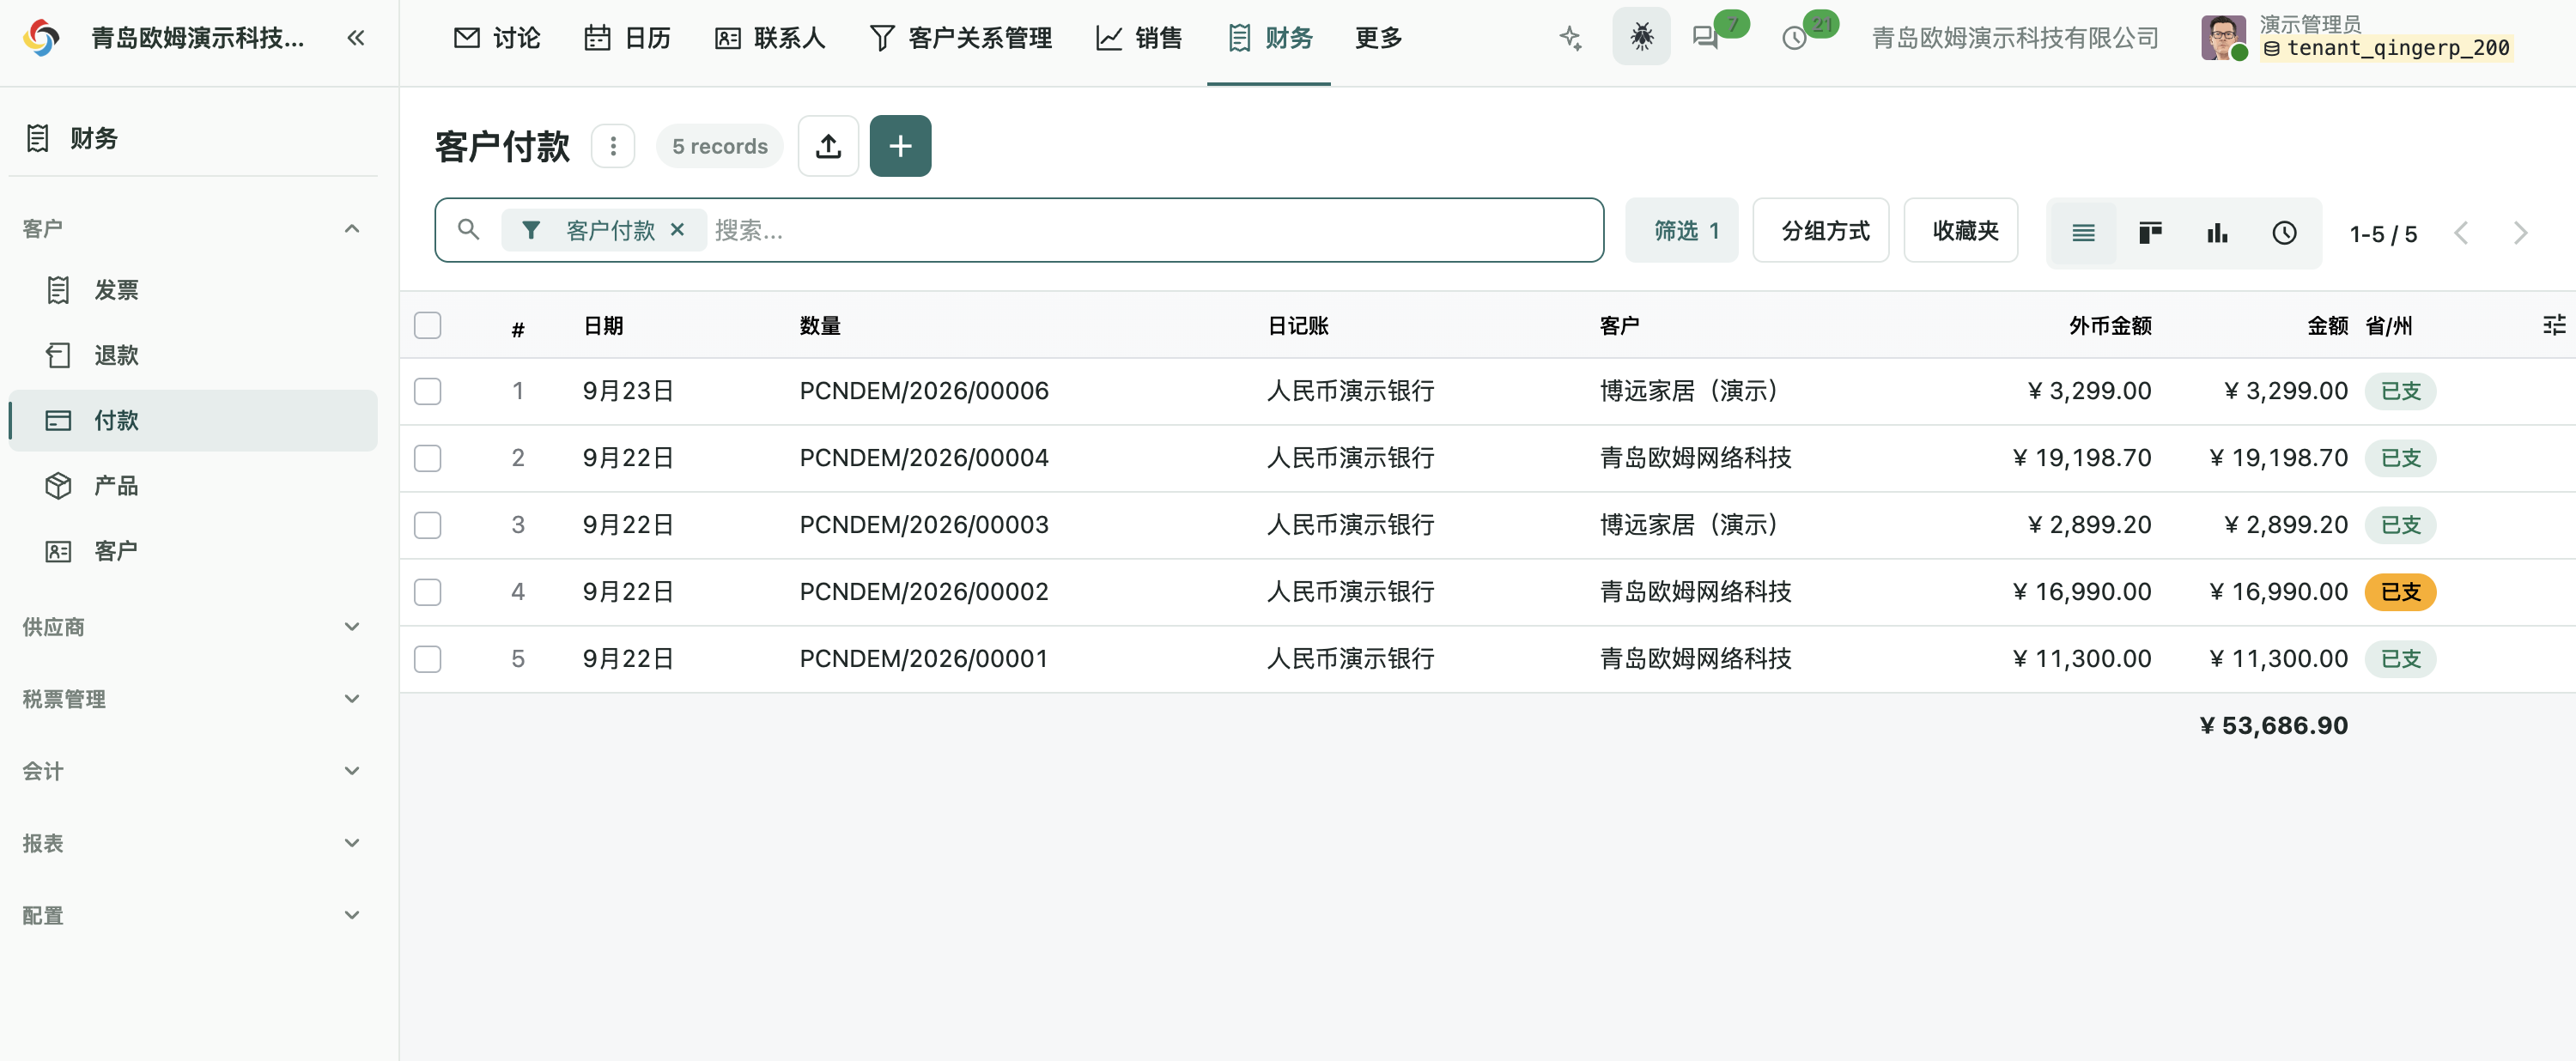Switch to activity clock view
This screenshot has height=1061, width=2576.
tap(2284, 233)
